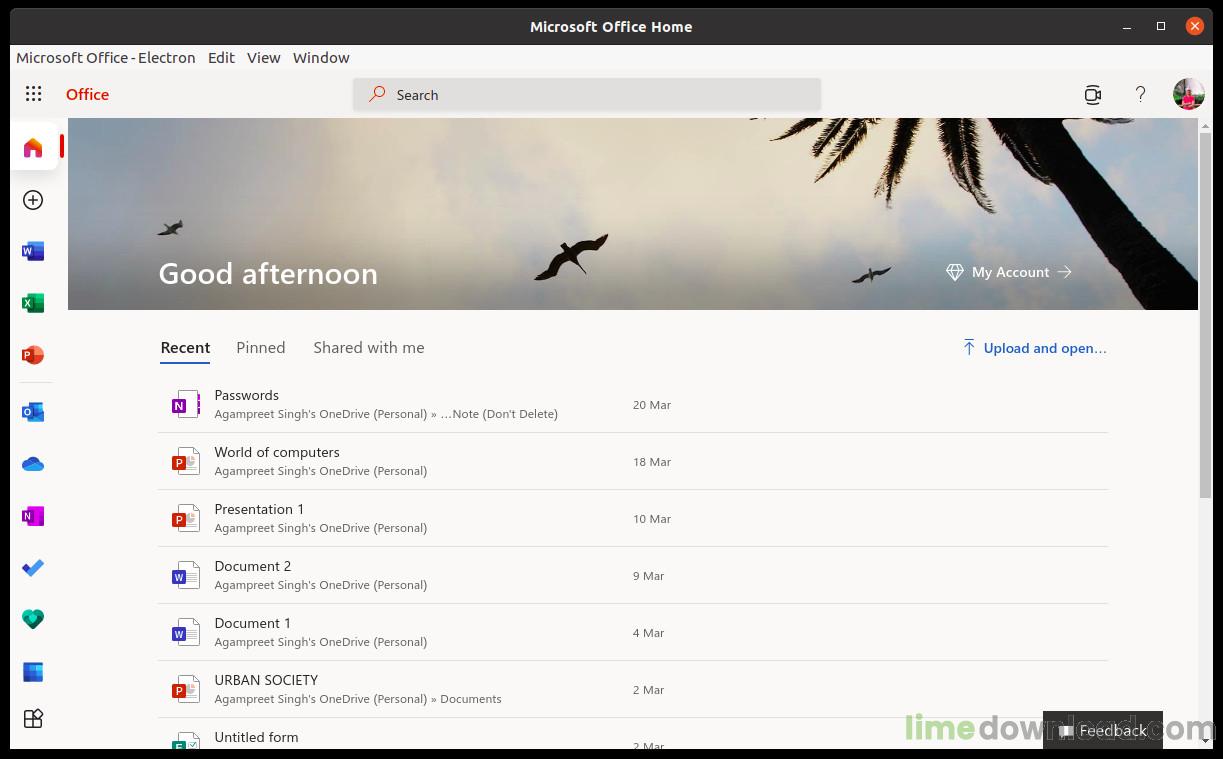Launch OneNote from the sidebar
The height and width of the screenshot is (759, 1223).
click(33, 516)
